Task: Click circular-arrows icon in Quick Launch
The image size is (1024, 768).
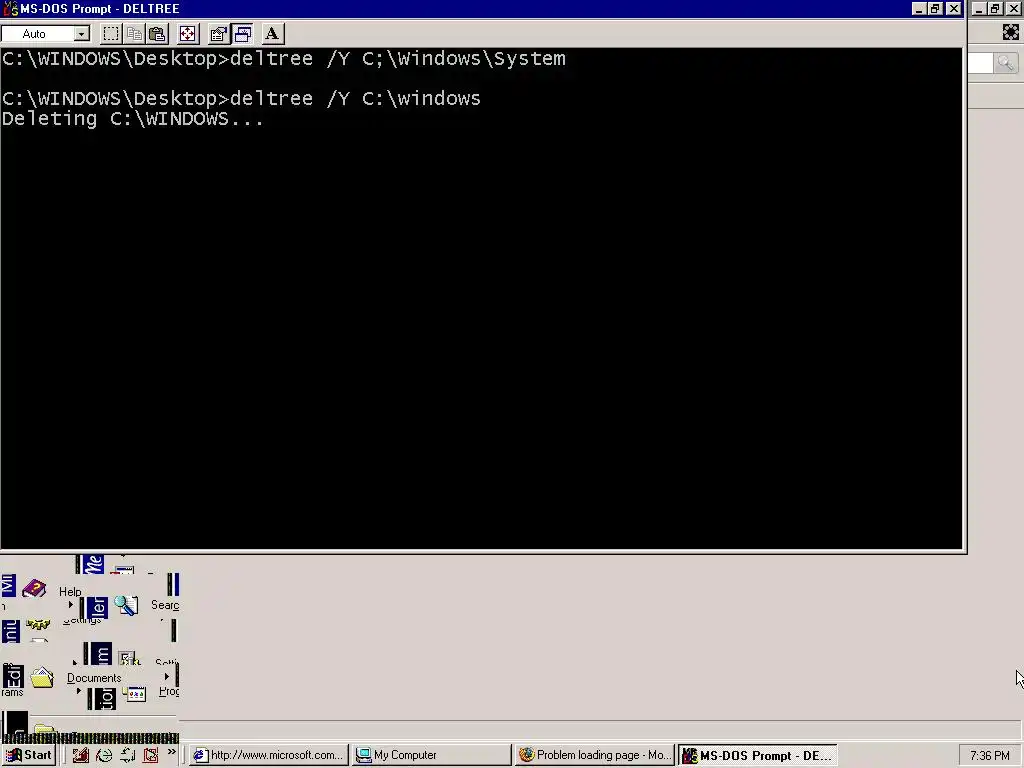Action: pos(127,756)
